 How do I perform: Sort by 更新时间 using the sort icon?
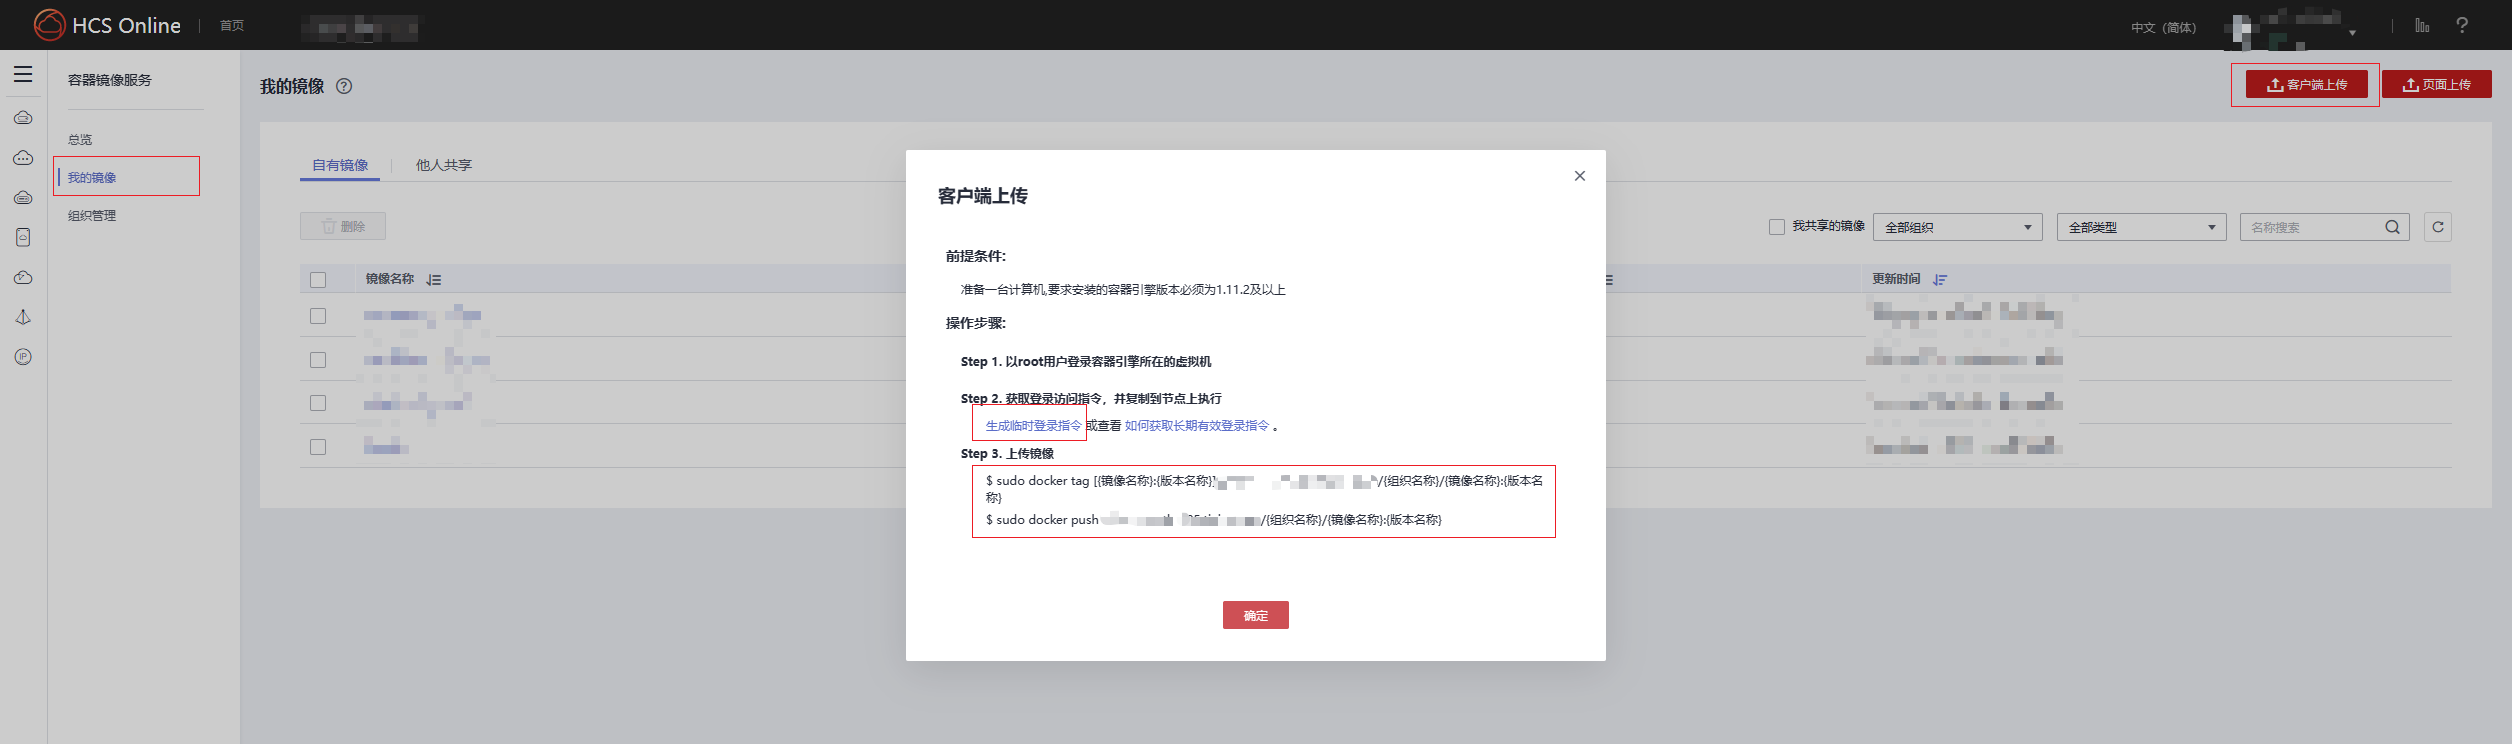click(x=1940, y=280)
